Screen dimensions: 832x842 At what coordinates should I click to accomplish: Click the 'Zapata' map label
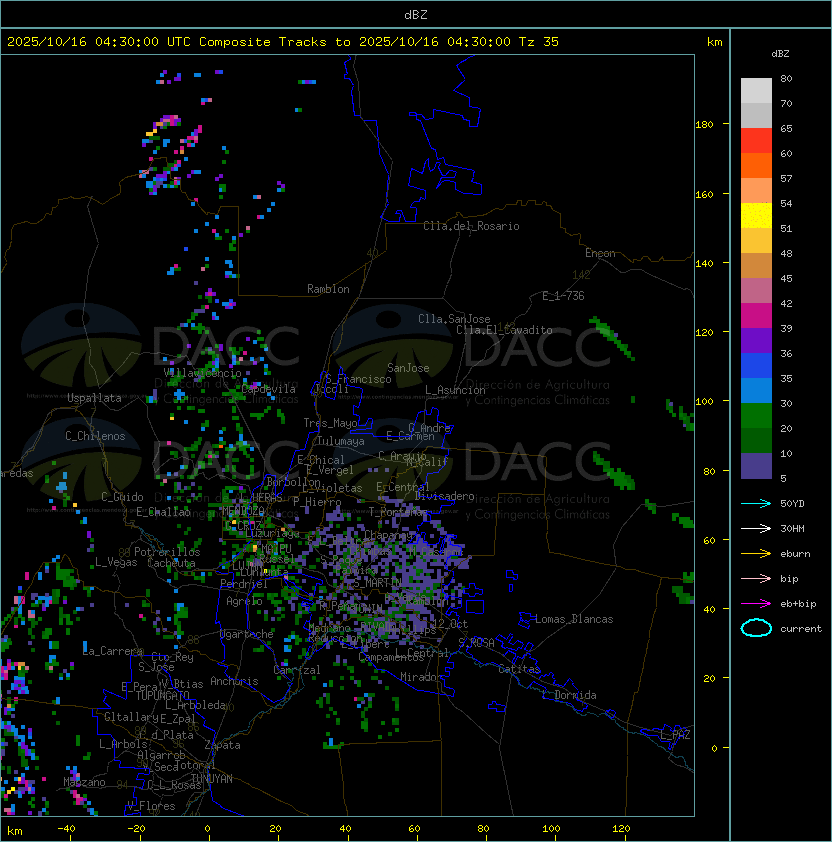click(222, 745)
